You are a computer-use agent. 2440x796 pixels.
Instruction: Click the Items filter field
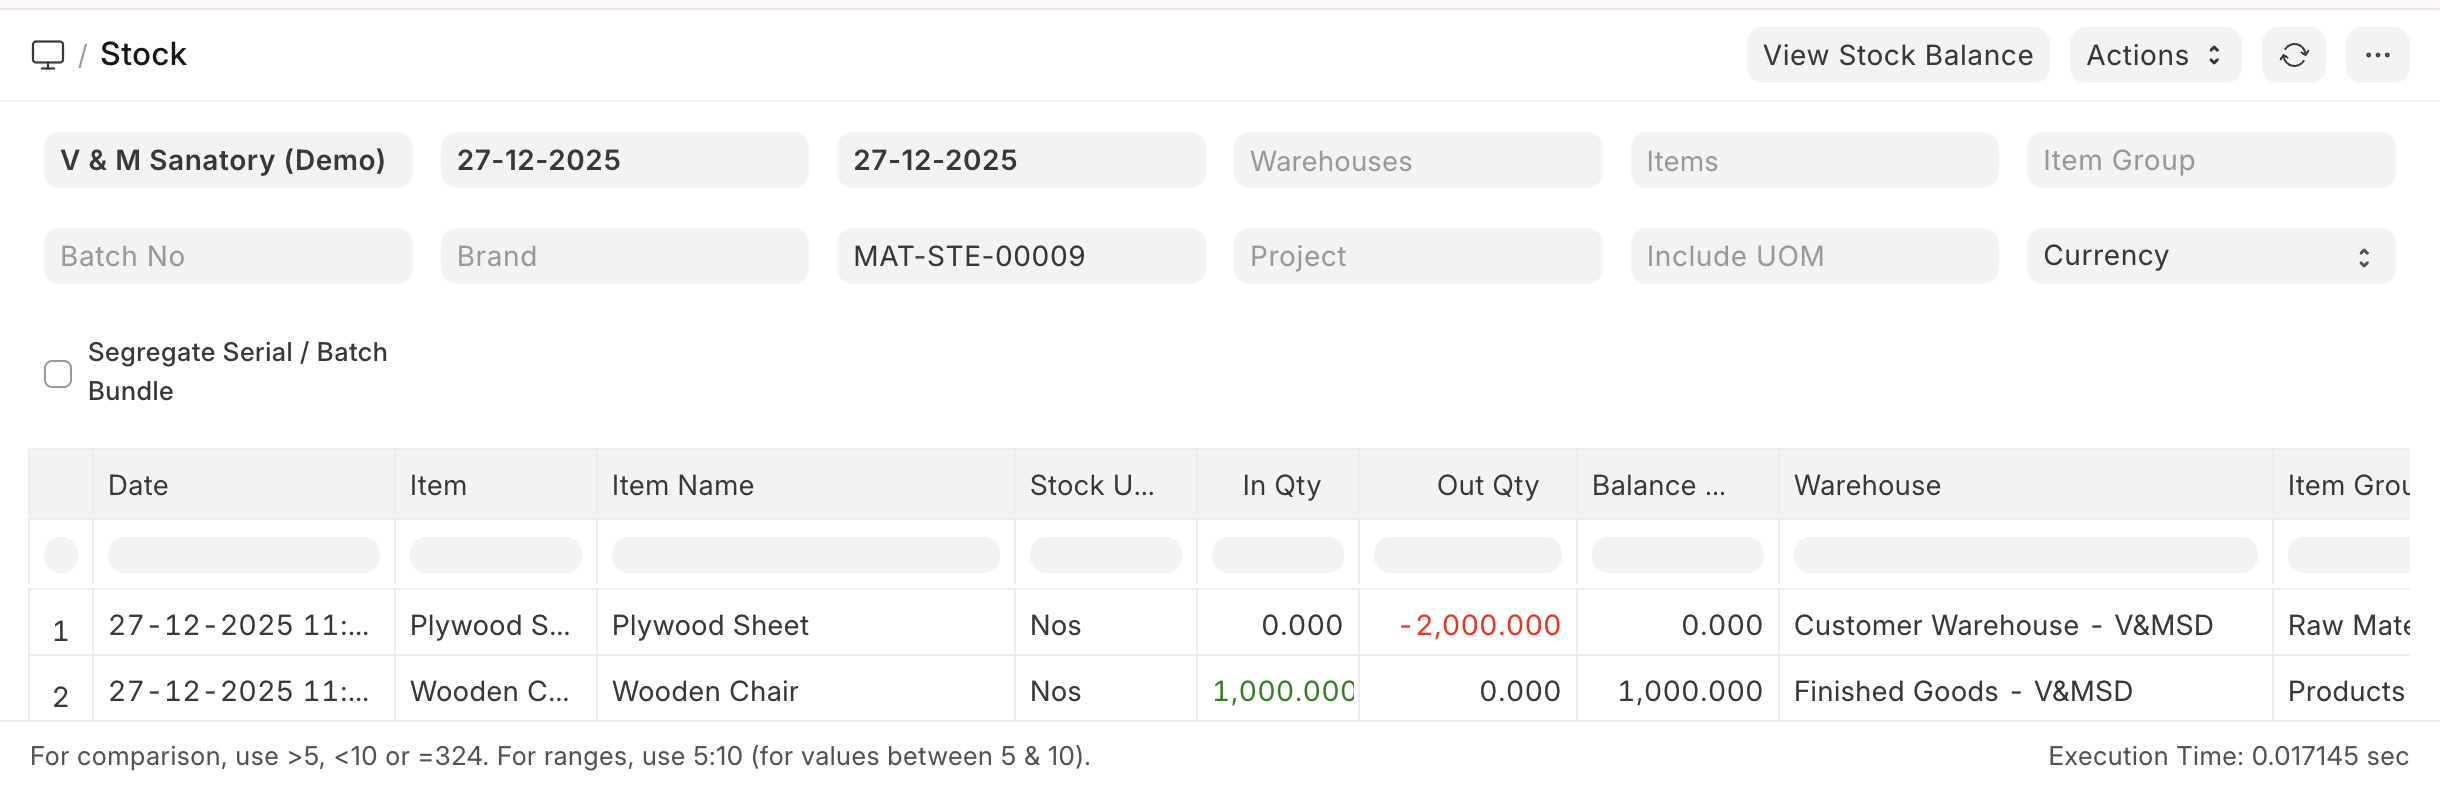click(x=1813, y=159)
